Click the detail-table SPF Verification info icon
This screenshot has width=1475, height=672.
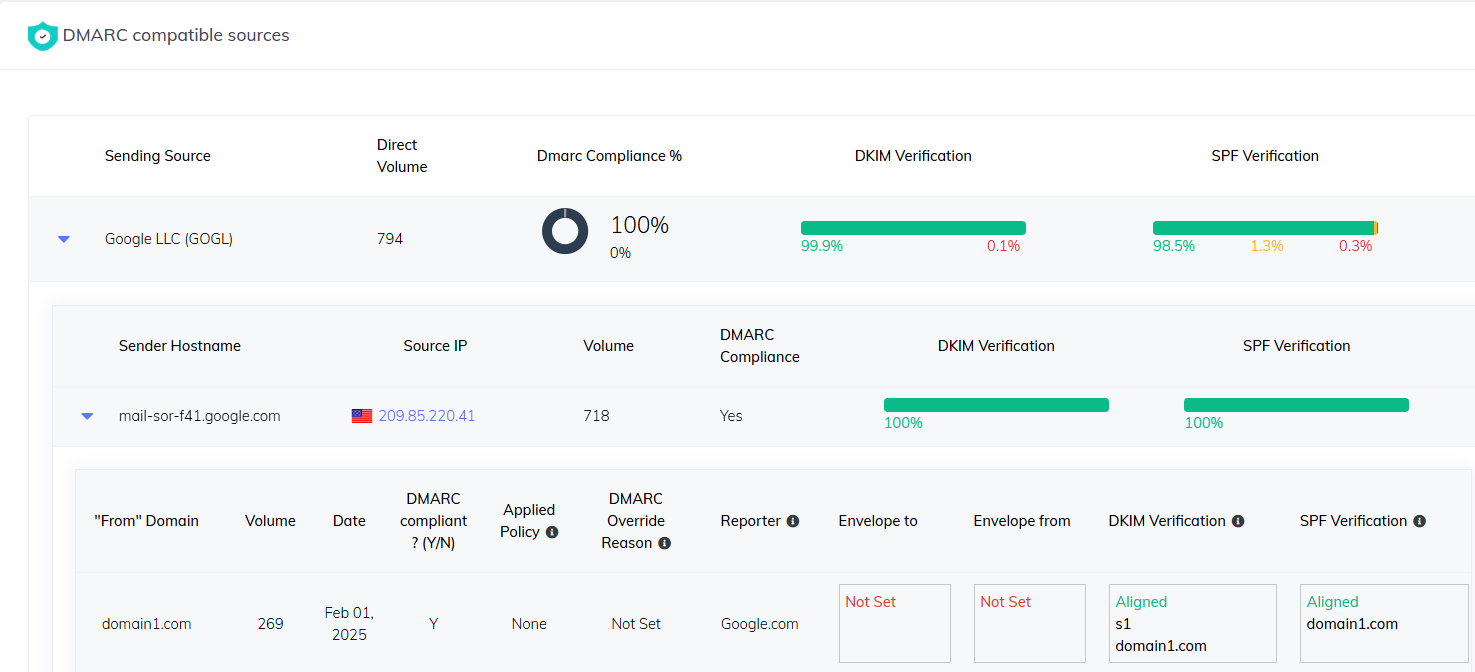click(1419, 521)
